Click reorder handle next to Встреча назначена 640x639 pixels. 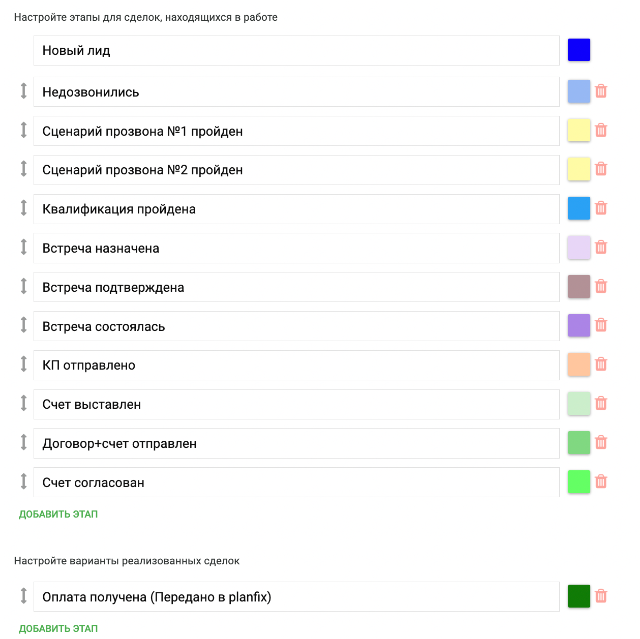pyautogui.click(x=24, y=247)
